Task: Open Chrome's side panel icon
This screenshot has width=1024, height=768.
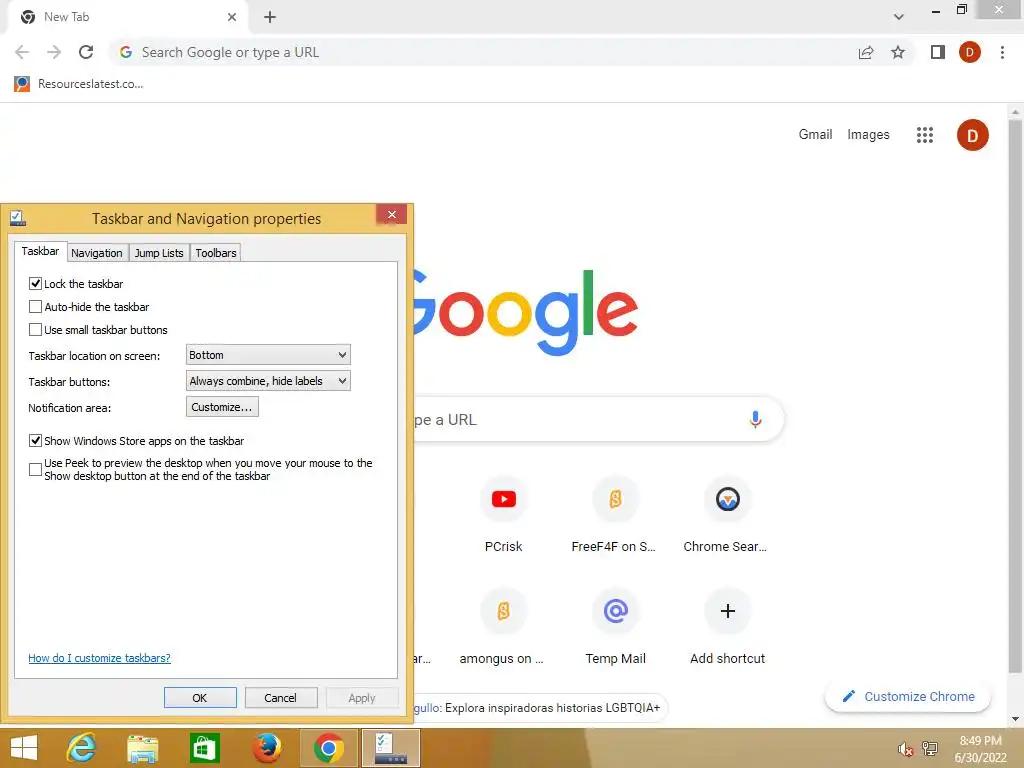Action: [x=938, y=52]
